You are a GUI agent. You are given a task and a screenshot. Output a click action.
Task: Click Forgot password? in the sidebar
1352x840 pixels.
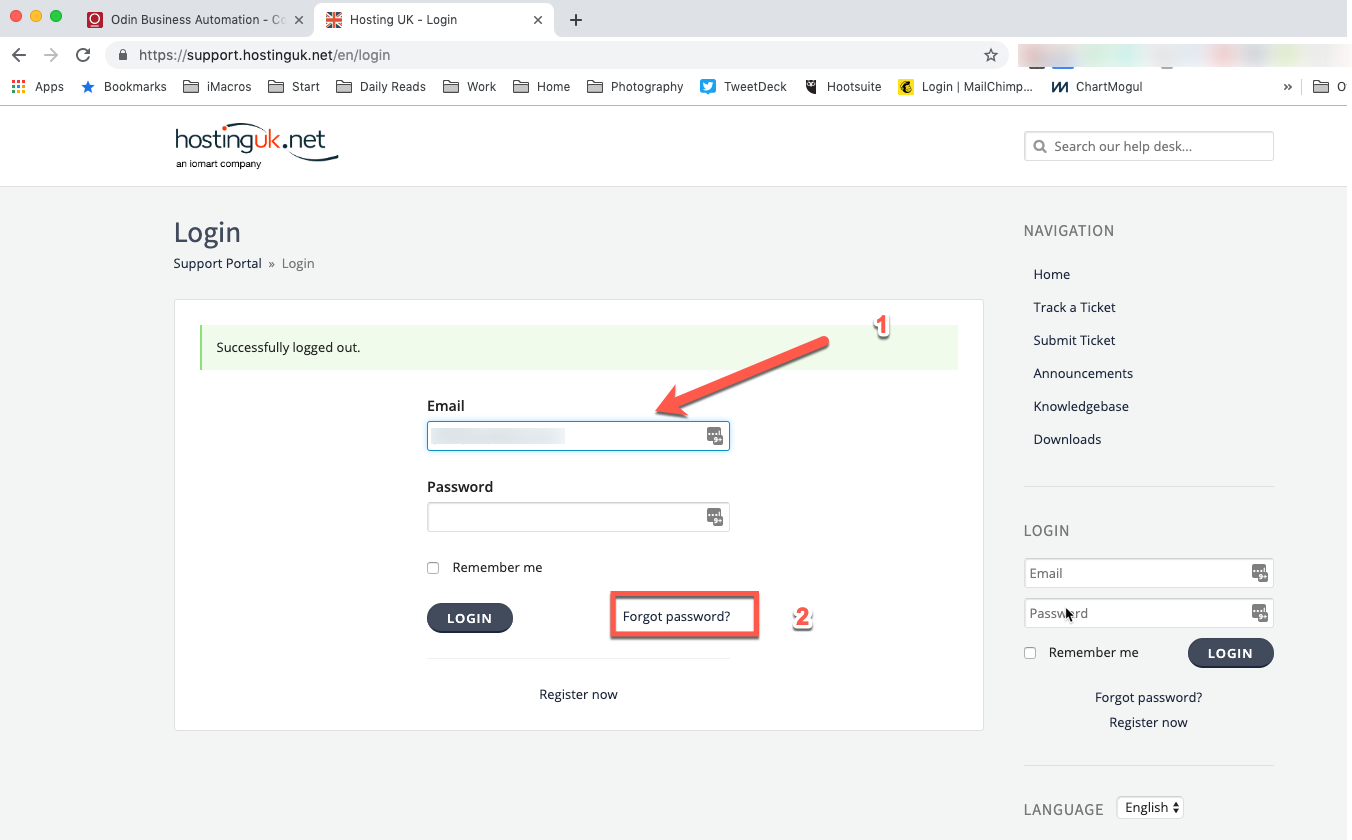1148,697
